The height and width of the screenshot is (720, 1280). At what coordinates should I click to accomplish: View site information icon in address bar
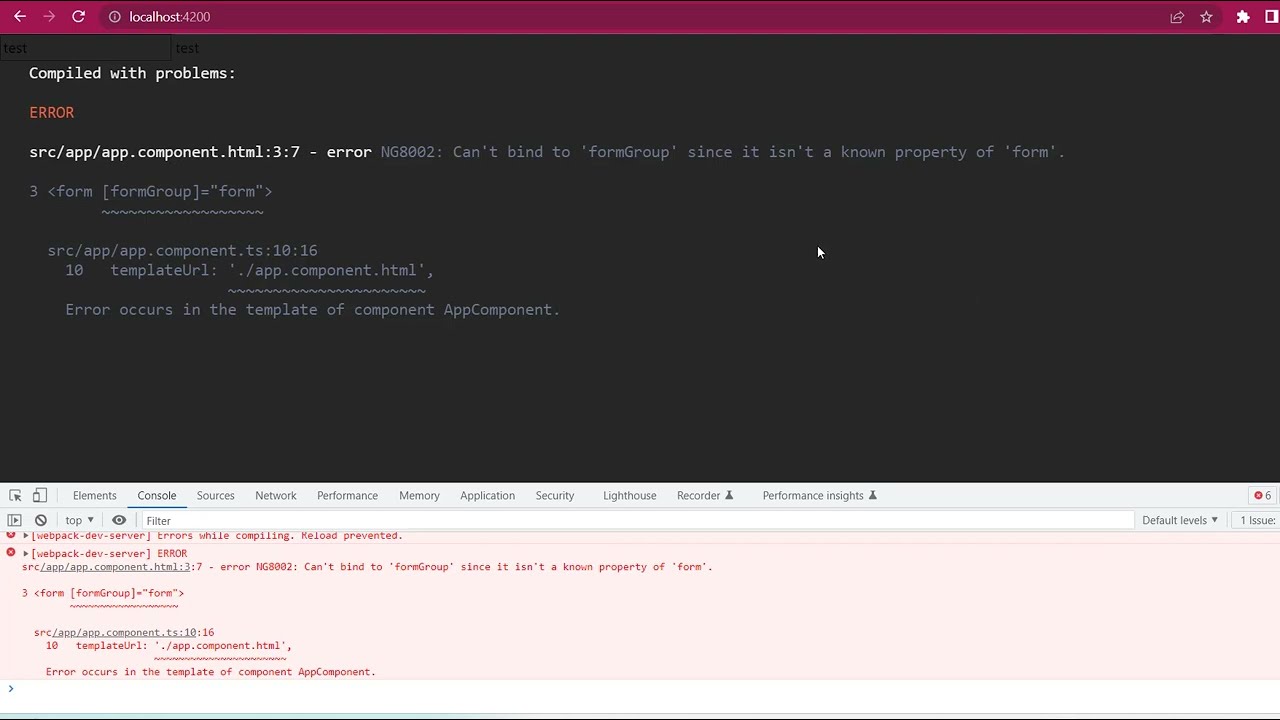[x=114, y=17]
